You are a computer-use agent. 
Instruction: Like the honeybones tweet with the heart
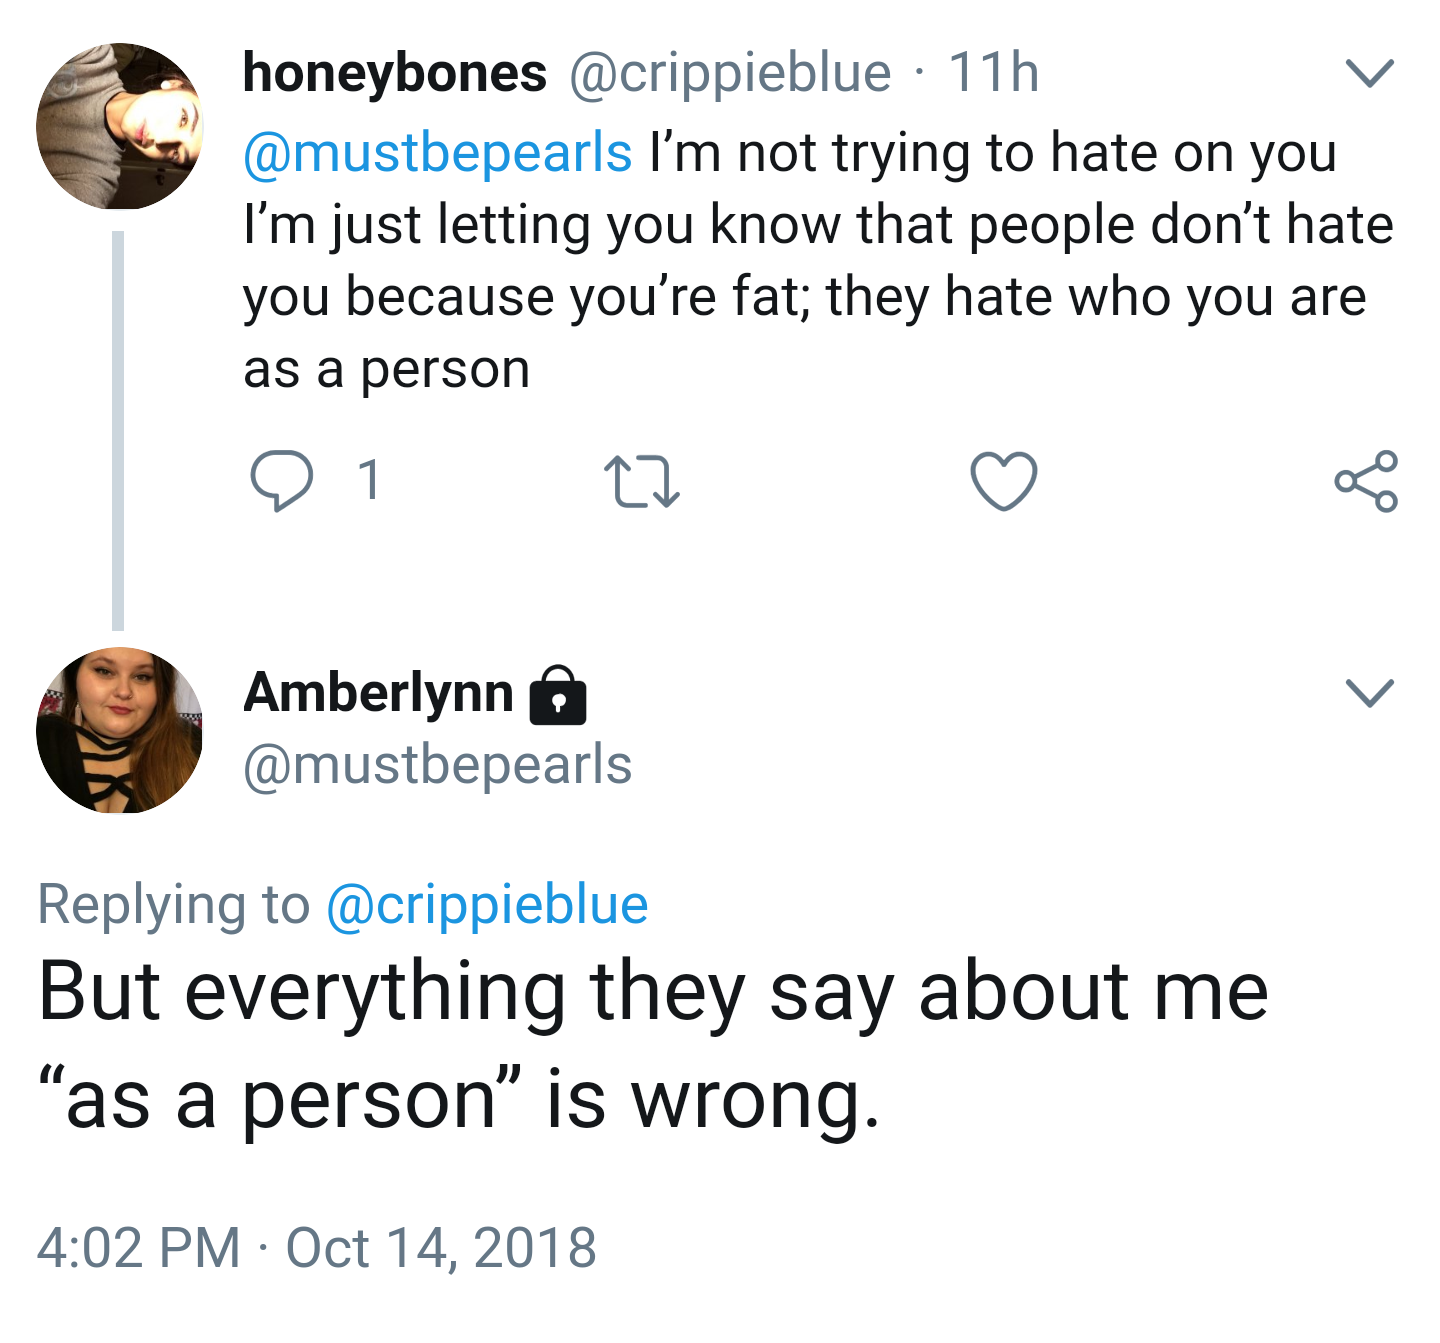point(1004,481)
